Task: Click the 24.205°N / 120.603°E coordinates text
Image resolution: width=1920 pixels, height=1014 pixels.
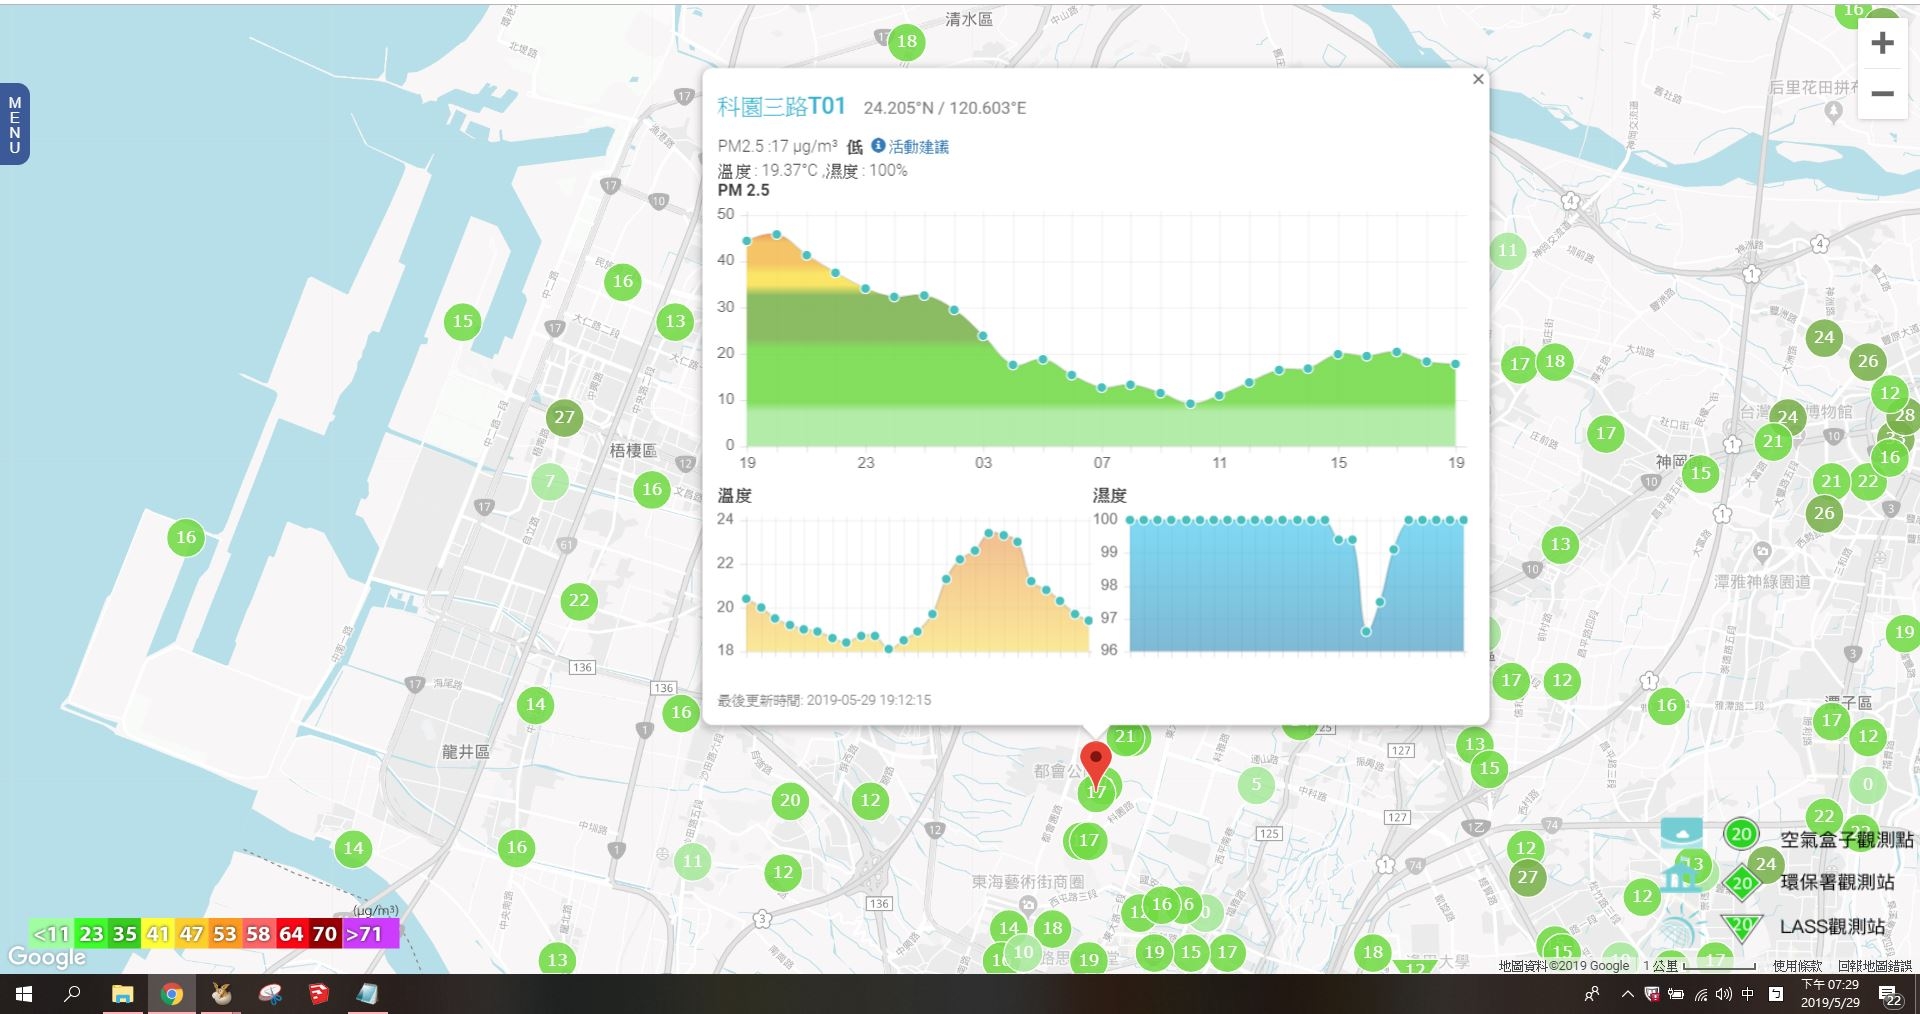Action: tap(945, 108)
